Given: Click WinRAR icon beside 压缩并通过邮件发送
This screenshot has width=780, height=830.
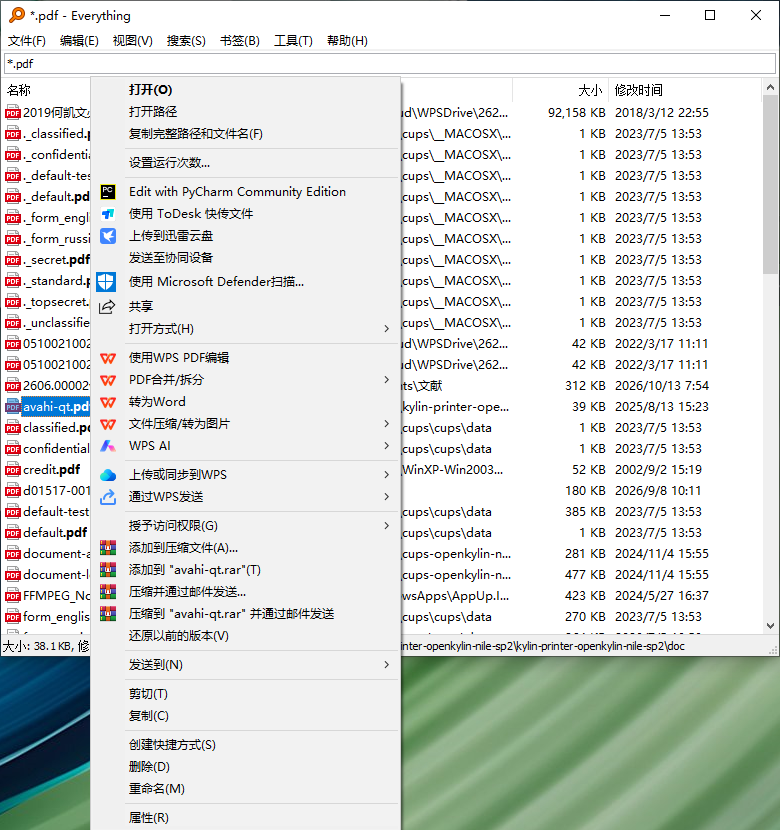Looking at the screenshot, I should click(x=108, y=592).
